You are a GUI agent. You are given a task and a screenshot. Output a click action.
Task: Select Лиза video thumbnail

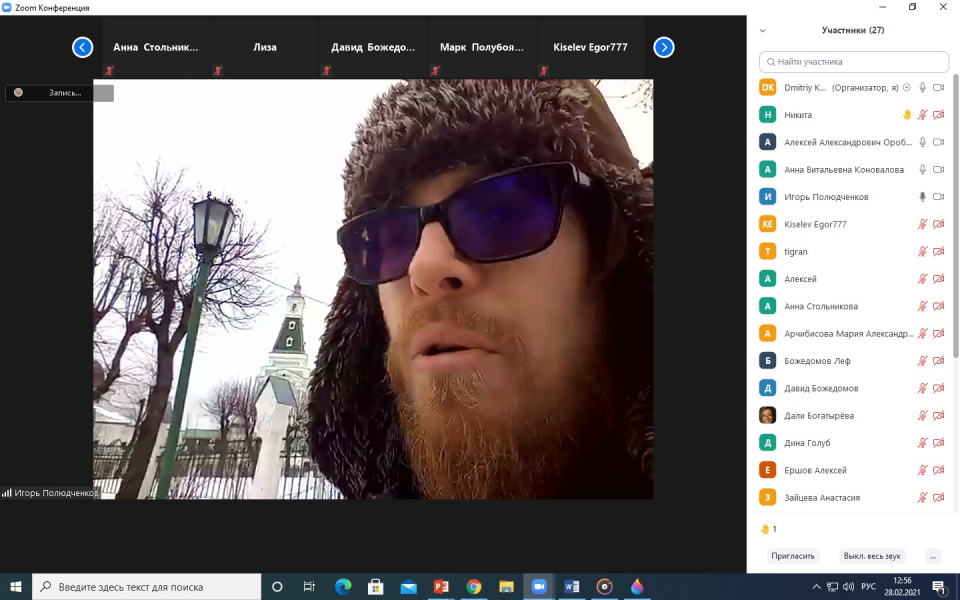point(264,47)
